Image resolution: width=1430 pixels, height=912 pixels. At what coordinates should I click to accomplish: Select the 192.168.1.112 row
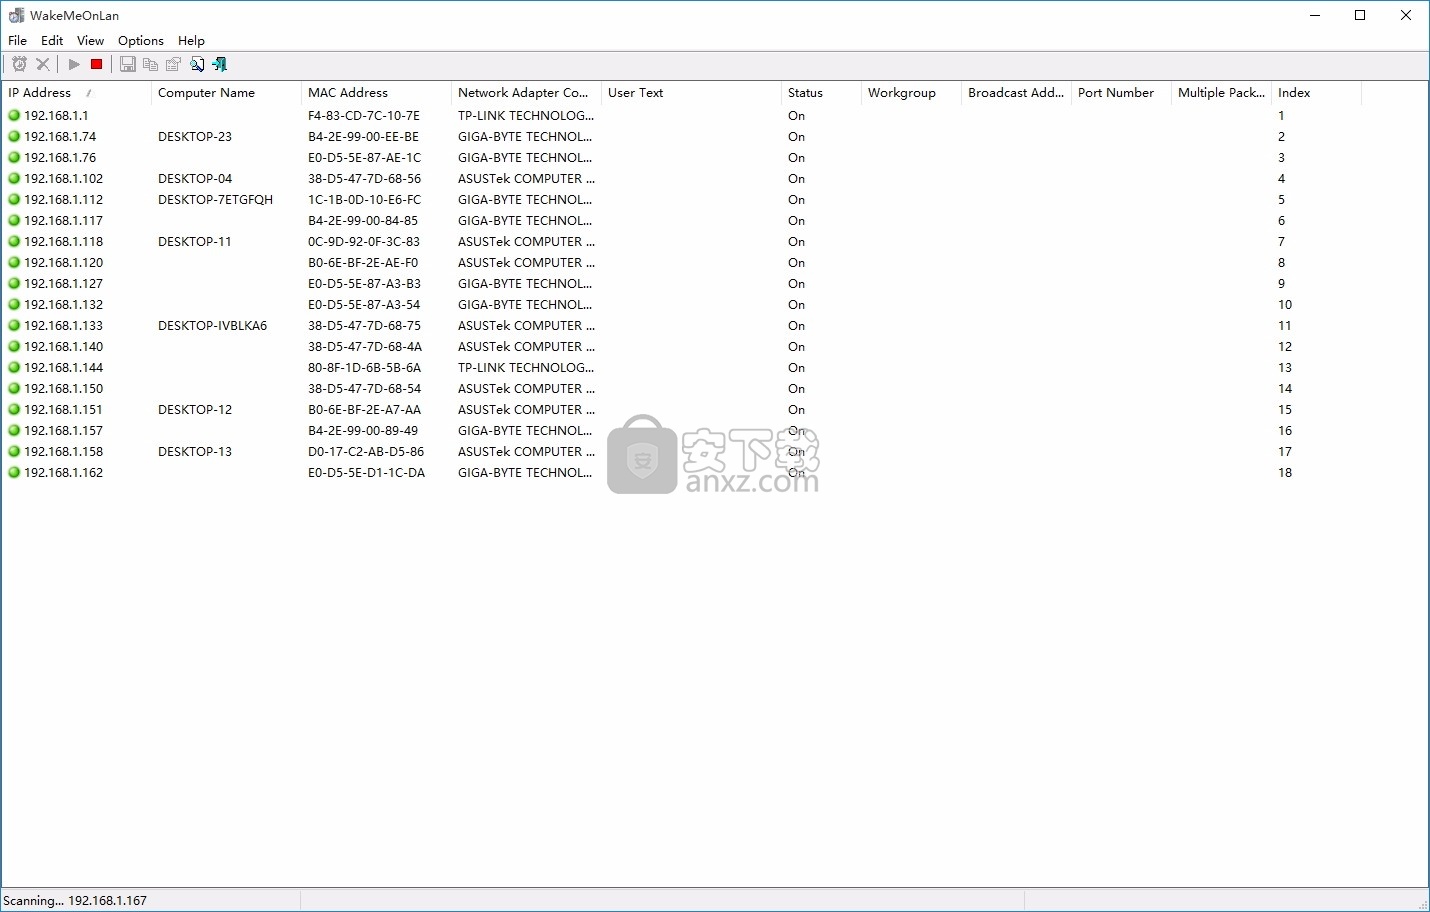pos(681,199)
